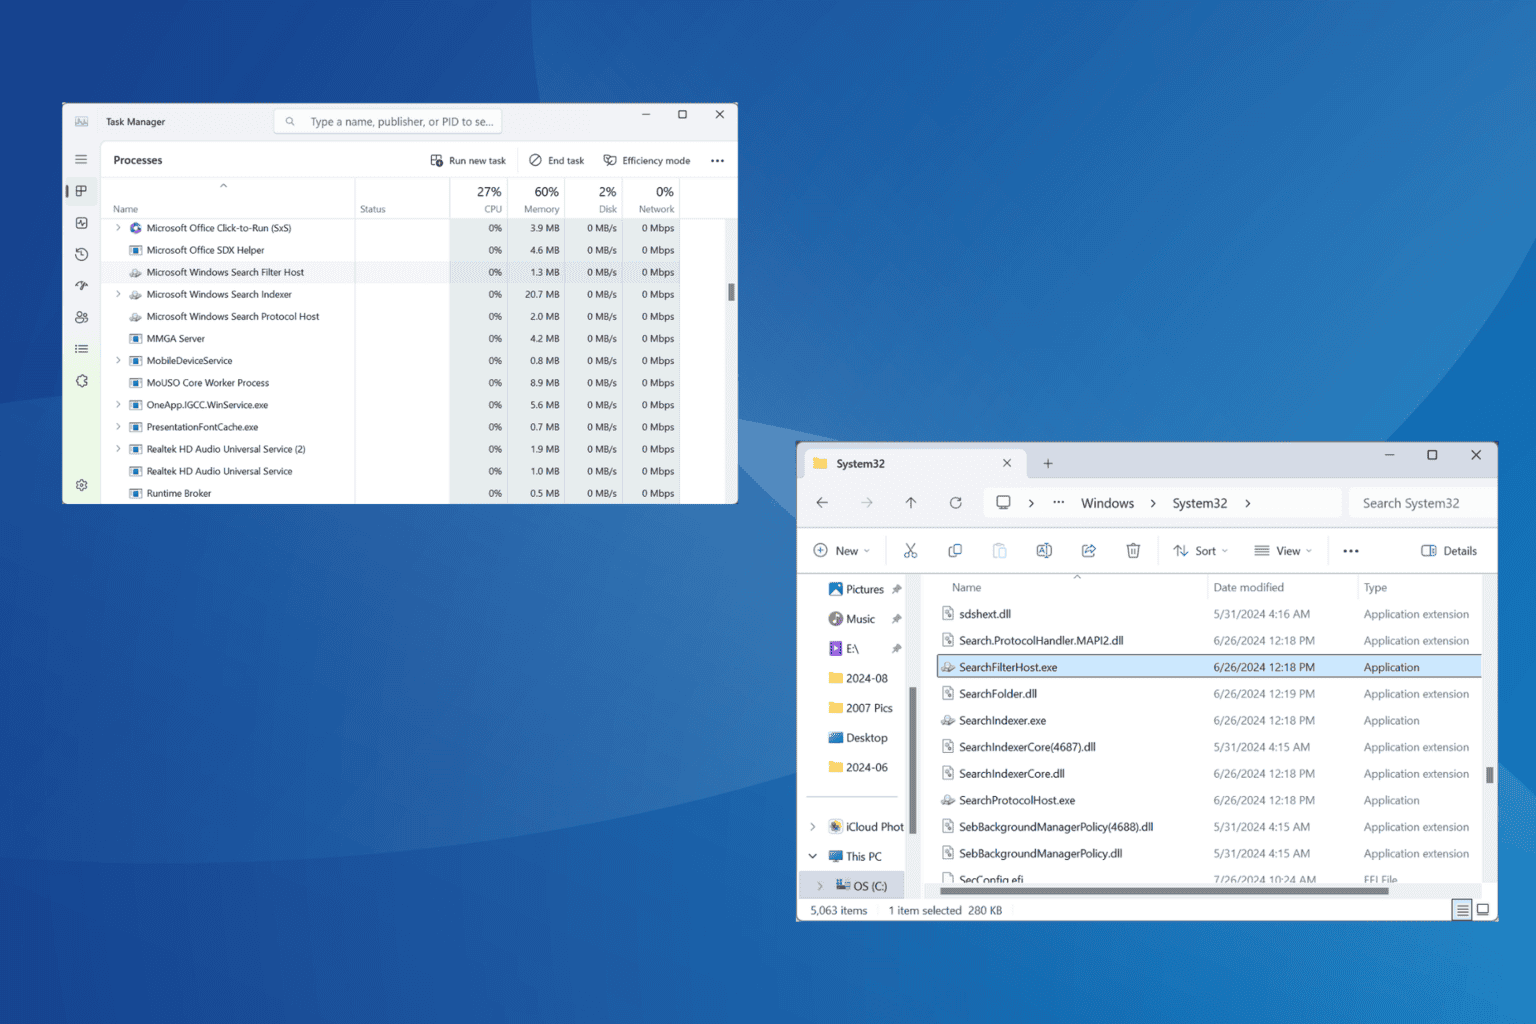Close the System32 Explorer tab
The height and width of the screenshot is (1024, 1536).
pyautogui.click(x=1007, y=463)
